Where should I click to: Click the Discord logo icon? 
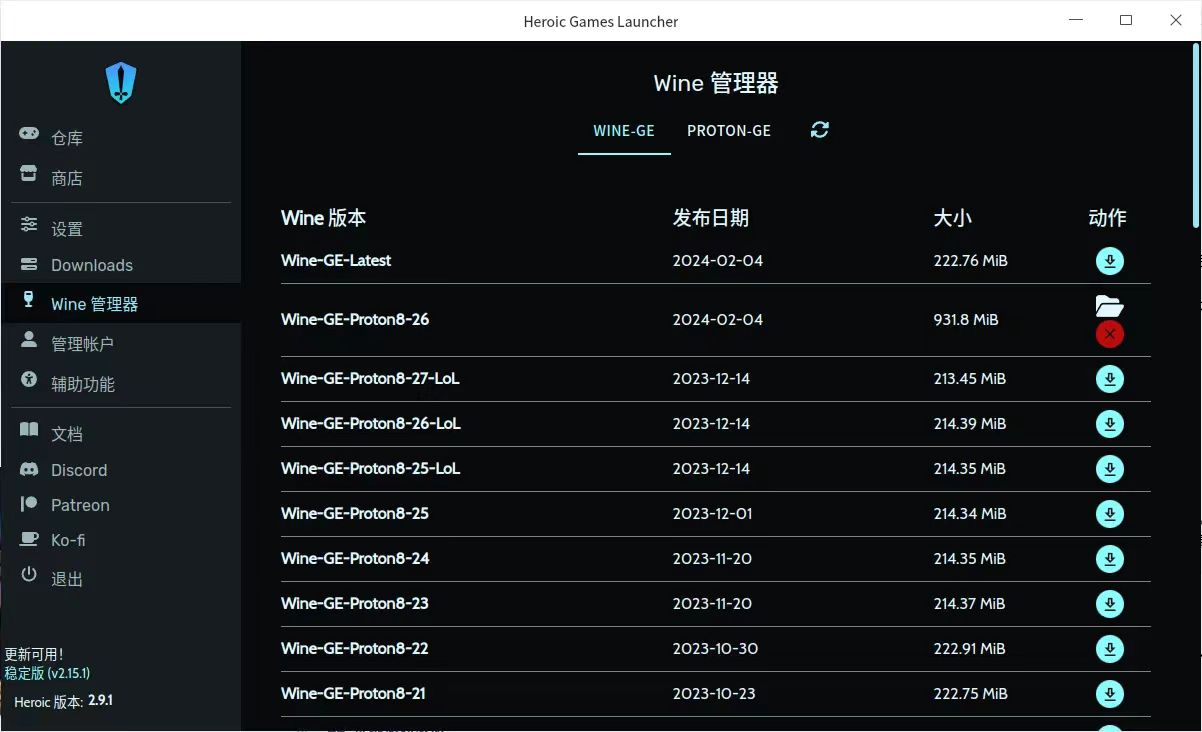29,469
